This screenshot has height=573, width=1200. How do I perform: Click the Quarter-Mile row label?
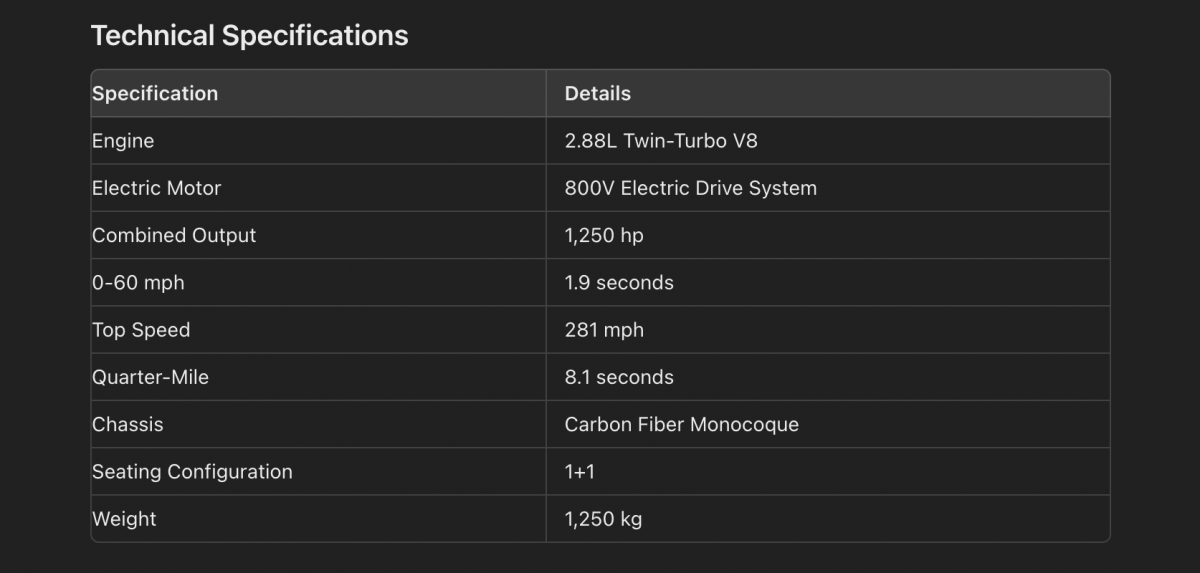point(150,377)
